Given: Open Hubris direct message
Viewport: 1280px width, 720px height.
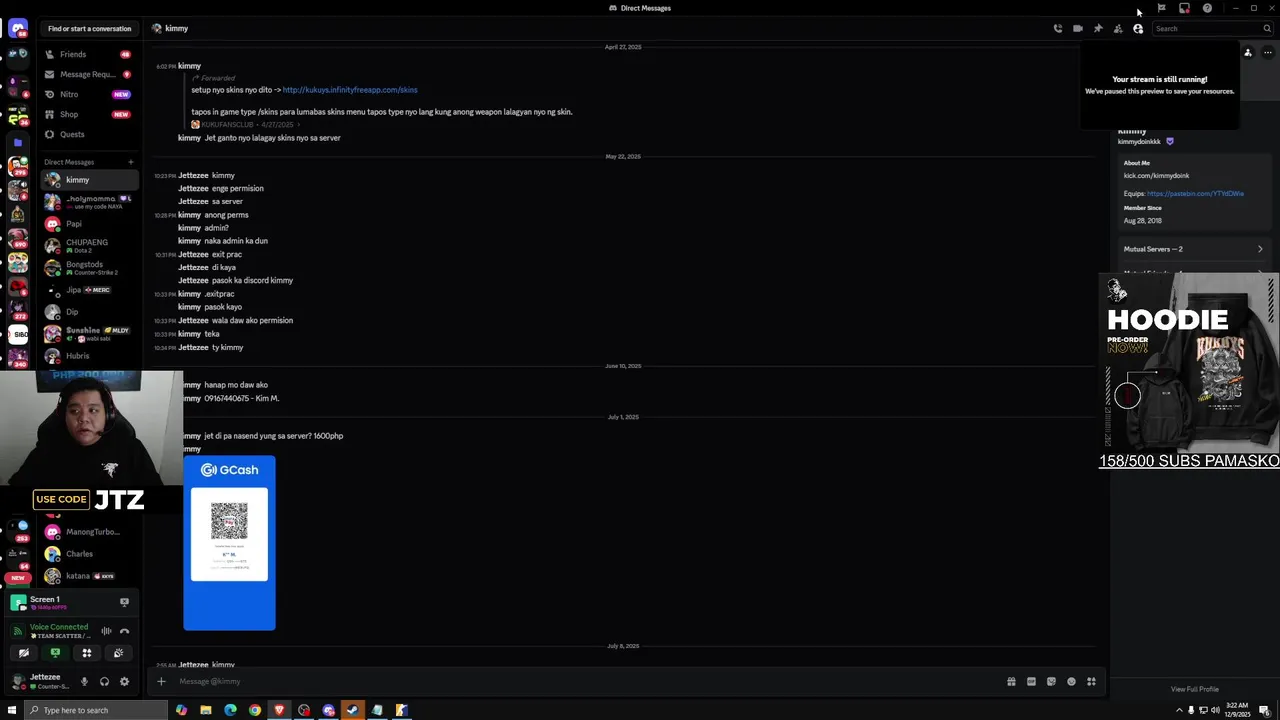Looking at the screenshot, I should tap(90, 356).
